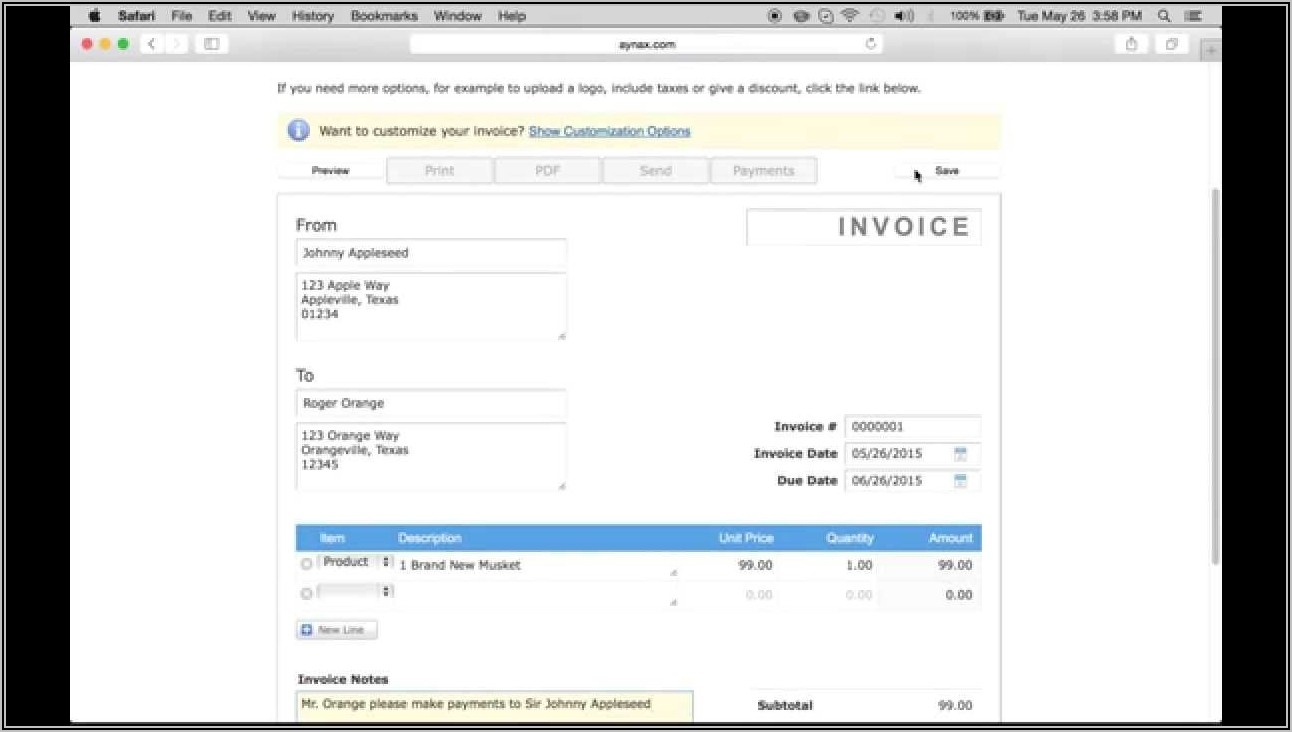Click Show Customization Options link

point(609,130)
